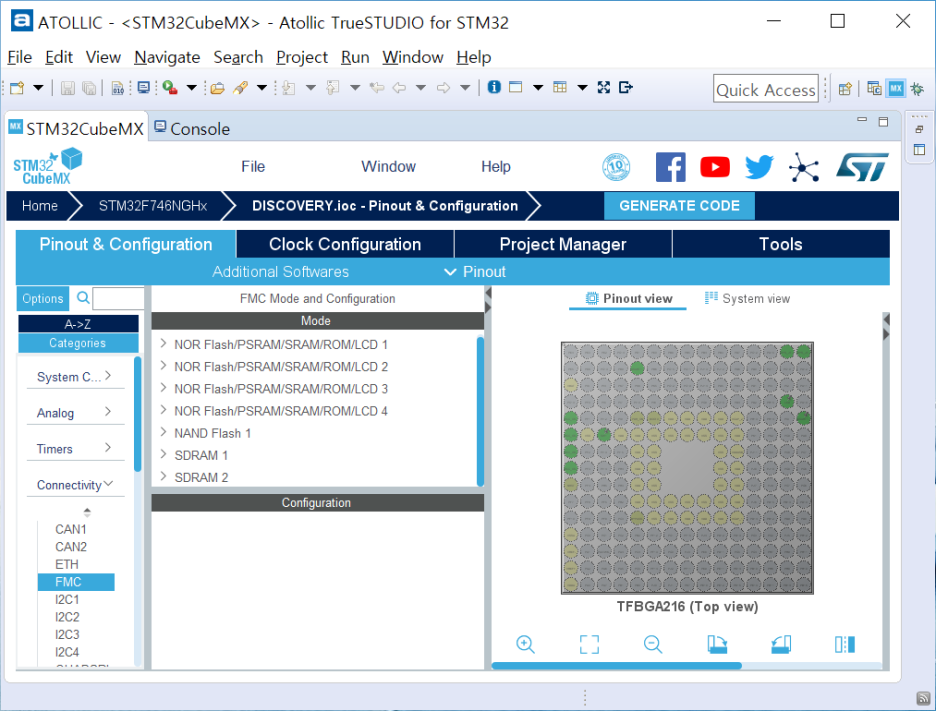Fit the chip to the view area
This screenshot has width=936, height=711.
pyautogui.click(x=589, y=644)
